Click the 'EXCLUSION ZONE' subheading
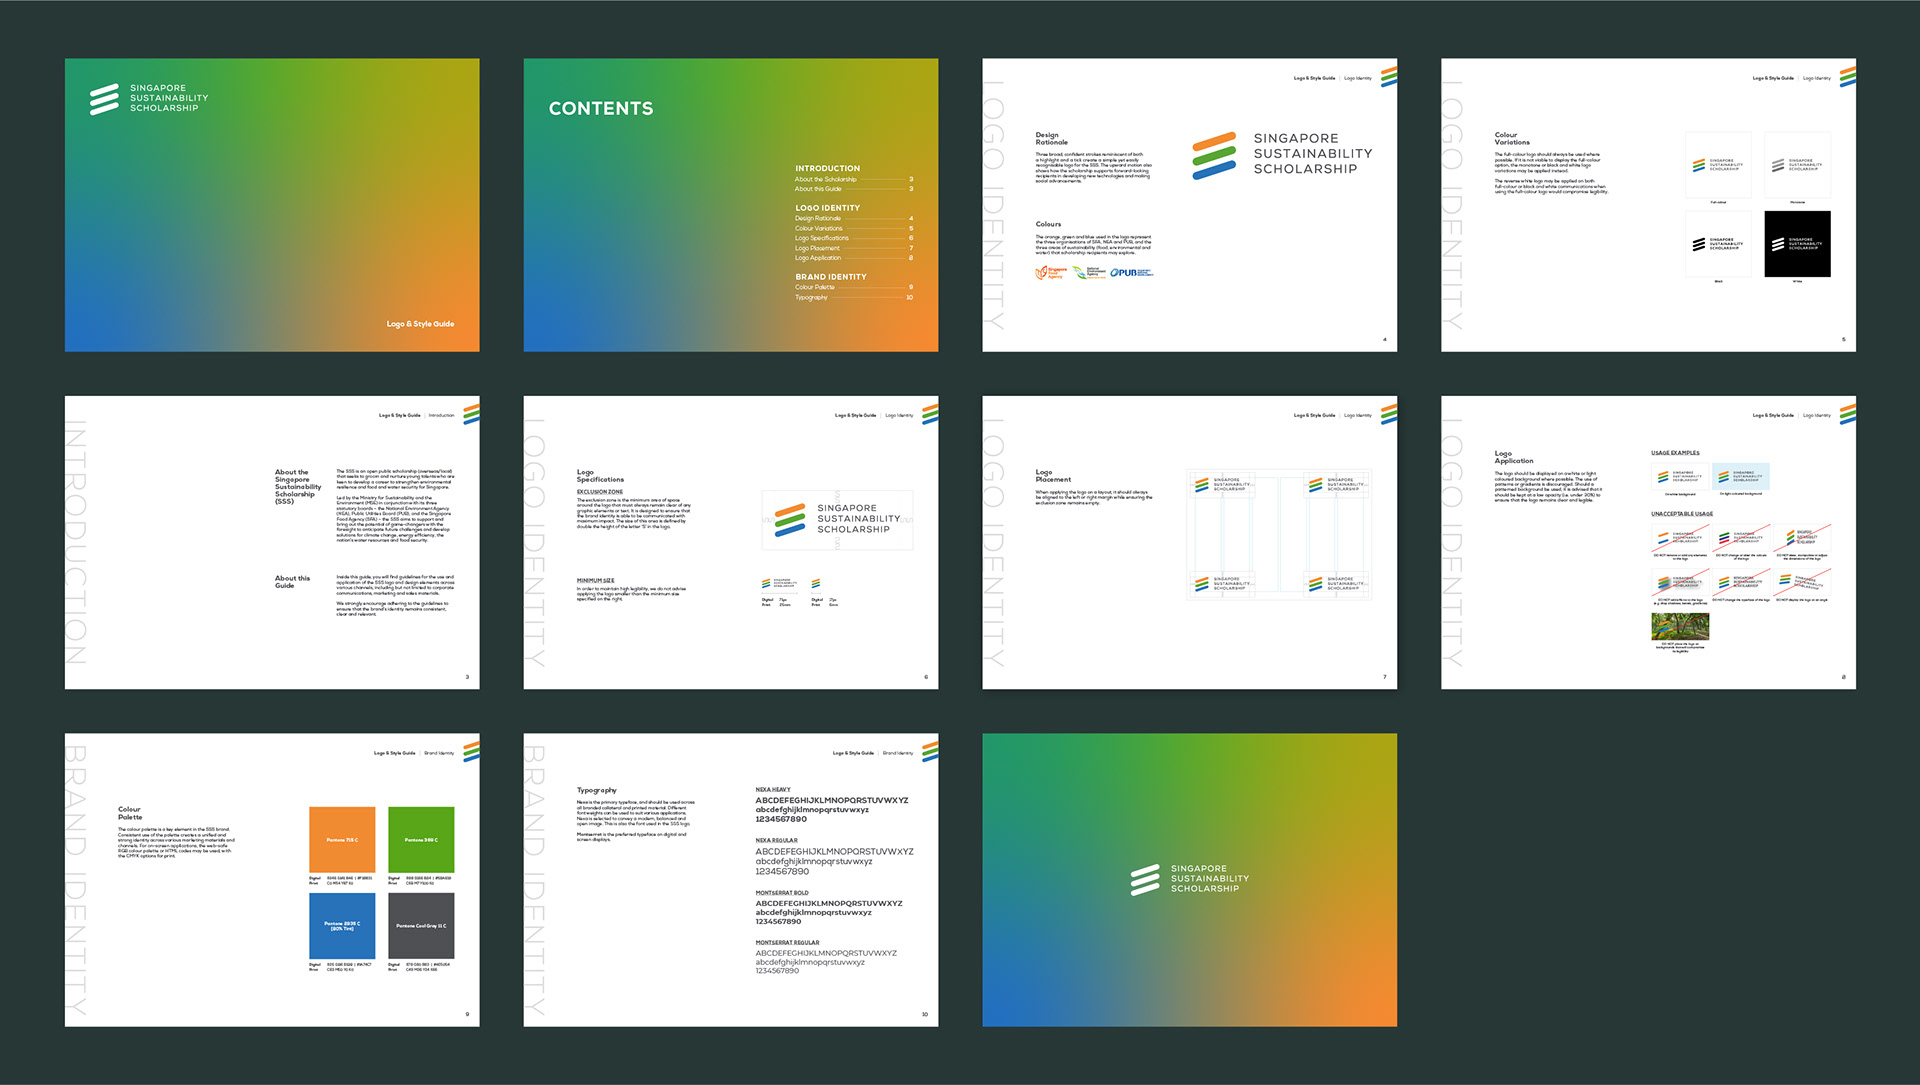This screenshot has height=1085, width=1920. pyautogui.click(x=599, y=492)
